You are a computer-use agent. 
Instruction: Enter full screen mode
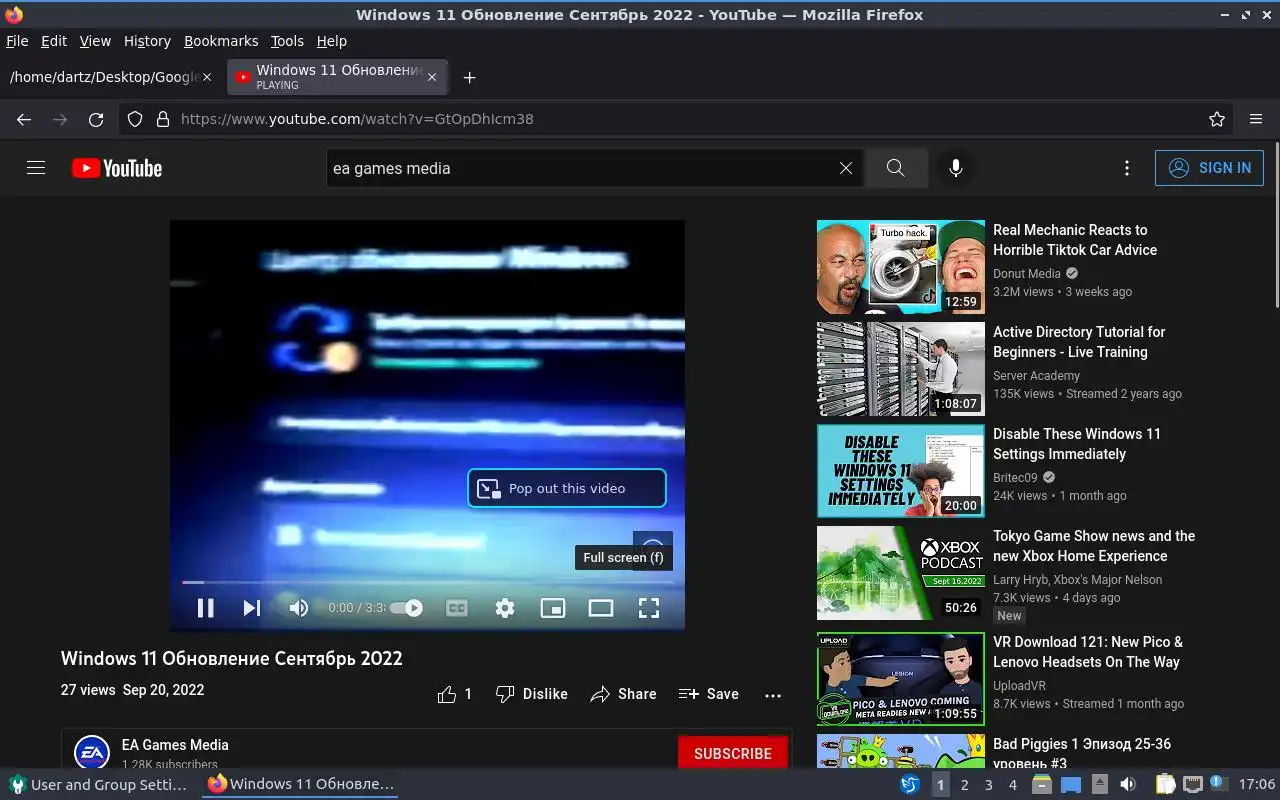(x=649, y=608)
